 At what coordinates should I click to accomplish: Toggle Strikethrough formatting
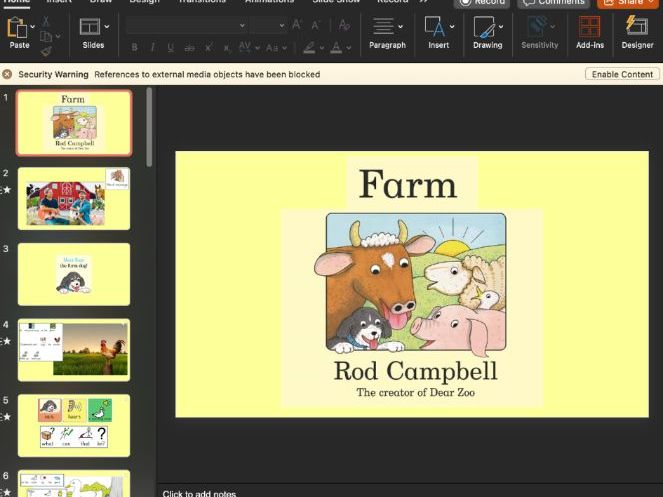tap(189, 48)
